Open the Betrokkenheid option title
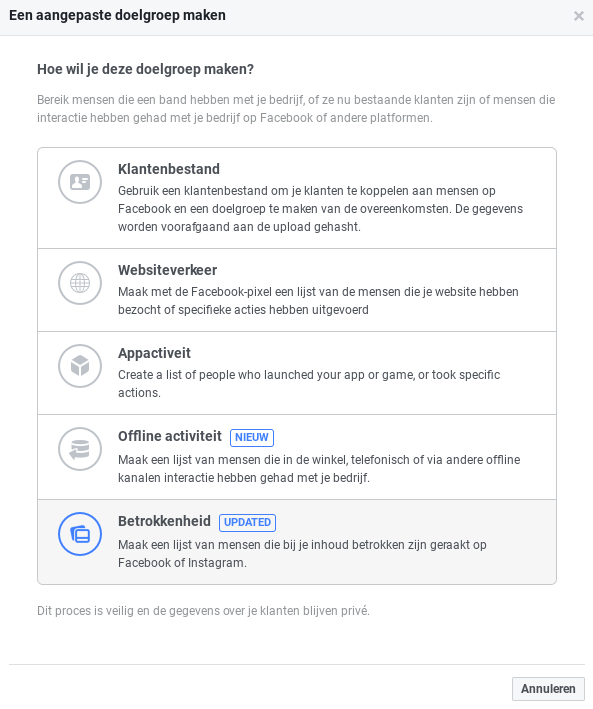The image size is (593, 709). [164, 521]
